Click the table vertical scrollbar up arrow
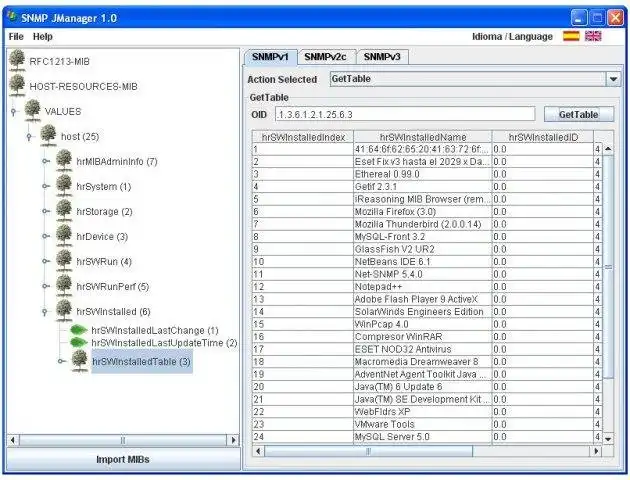This screenshot has height=480, width=630. [608, 149]
